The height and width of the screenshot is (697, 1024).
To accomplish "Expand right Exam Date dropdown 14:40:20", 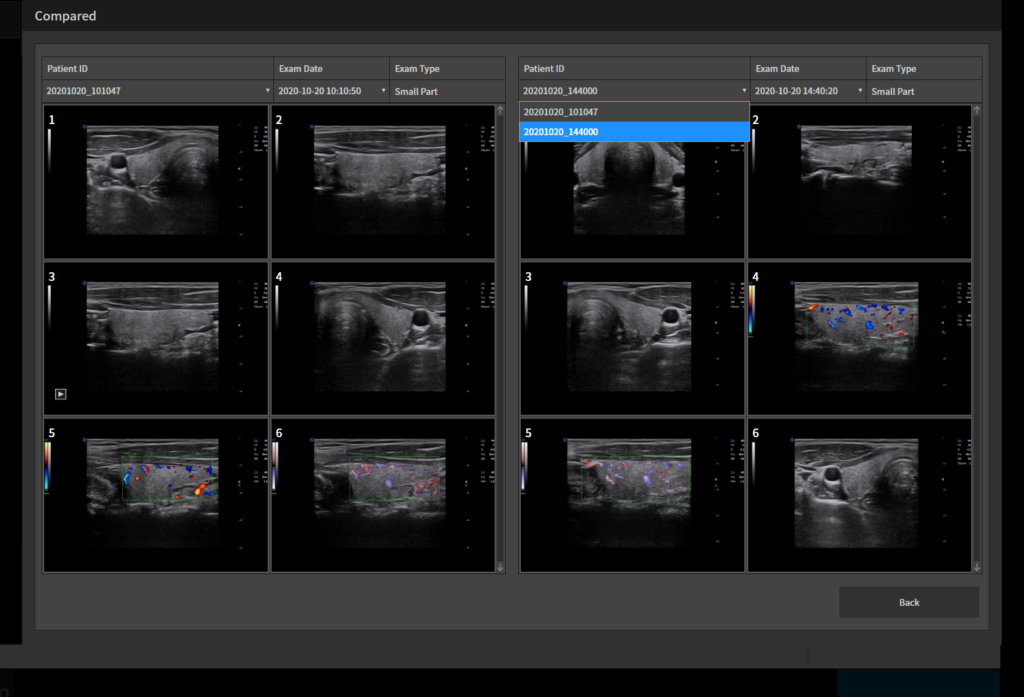I will [x=808, y=91].
